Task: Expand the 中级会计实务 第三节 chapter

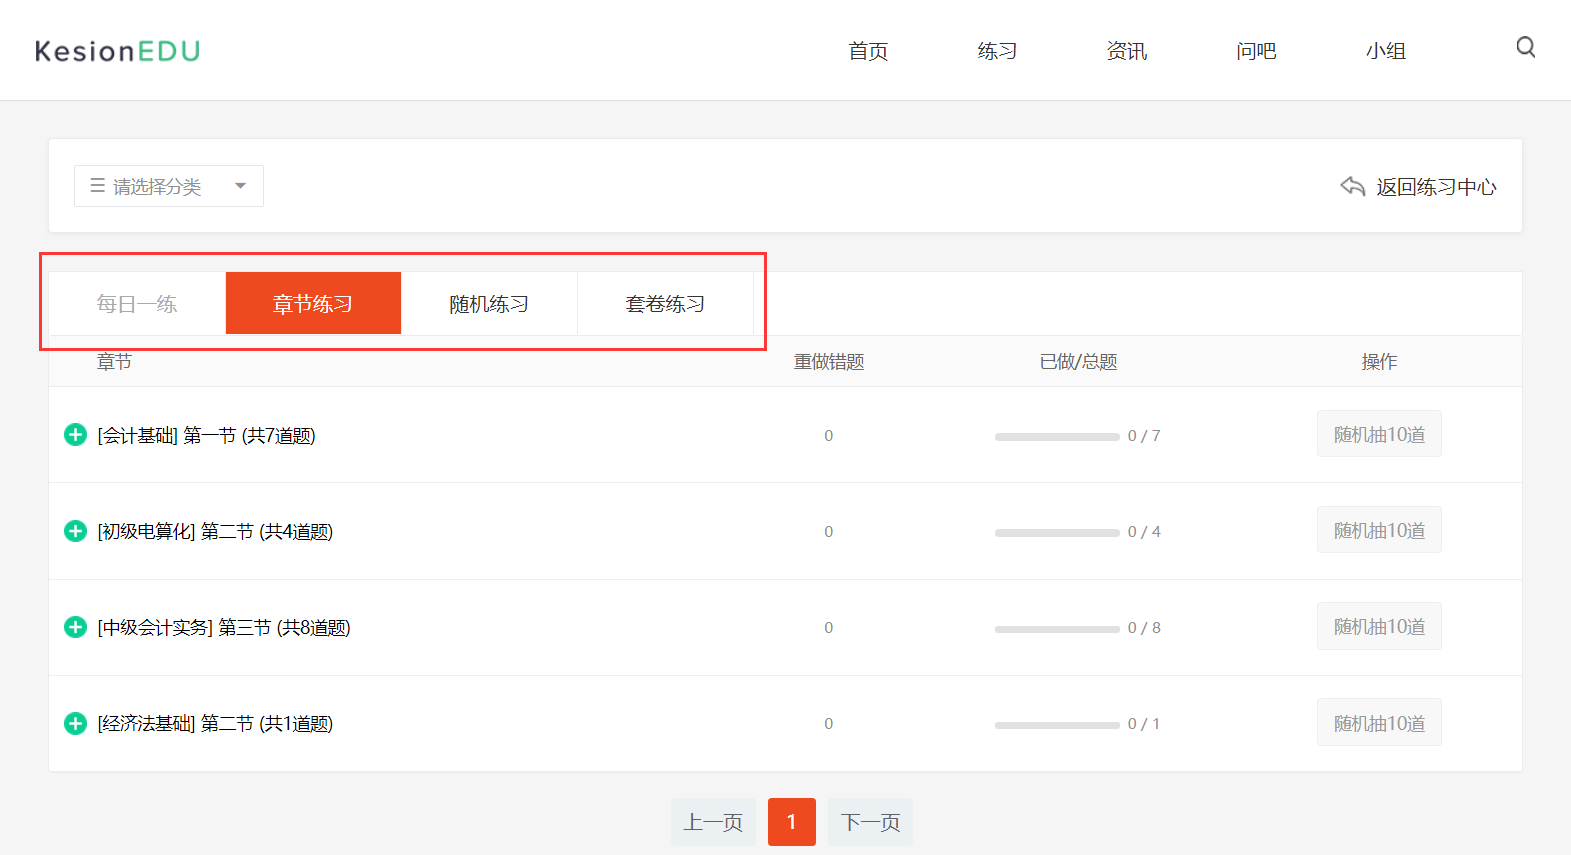Action: pos(75,627)
